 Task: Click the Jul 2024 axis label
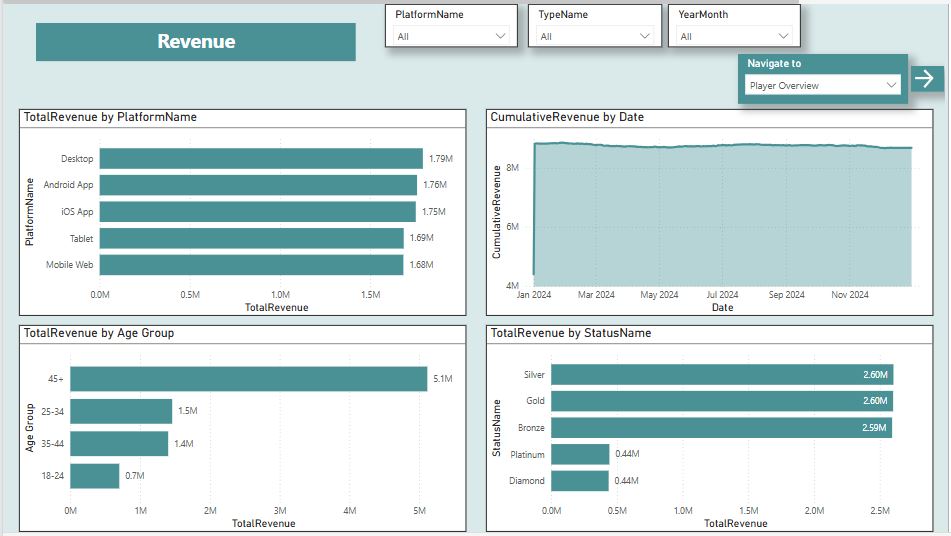coord(722,295)
